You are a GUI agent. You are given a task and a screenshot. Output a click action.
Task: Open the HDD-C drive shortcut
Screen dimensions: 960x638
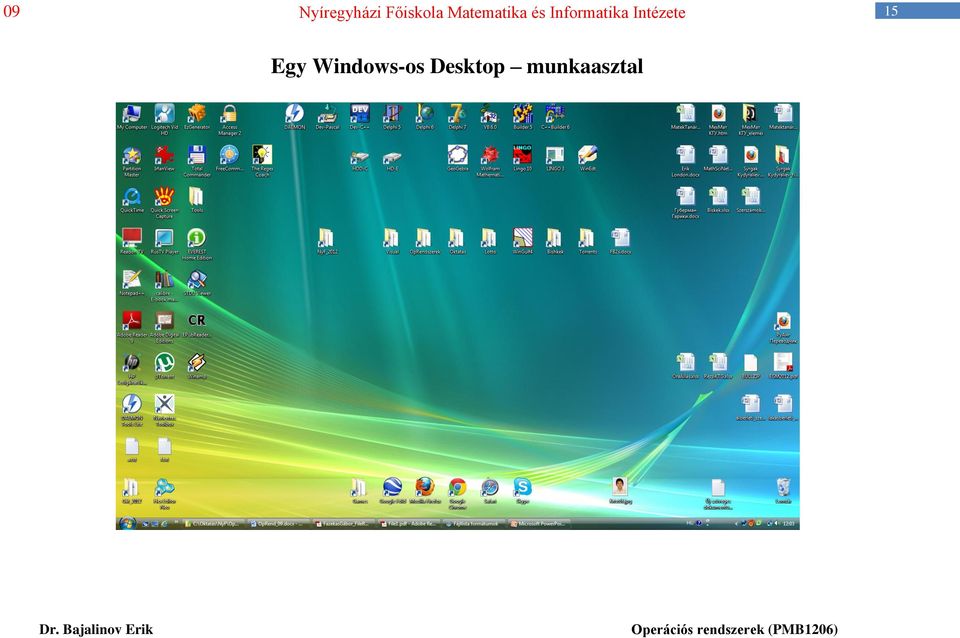point(359,161)
